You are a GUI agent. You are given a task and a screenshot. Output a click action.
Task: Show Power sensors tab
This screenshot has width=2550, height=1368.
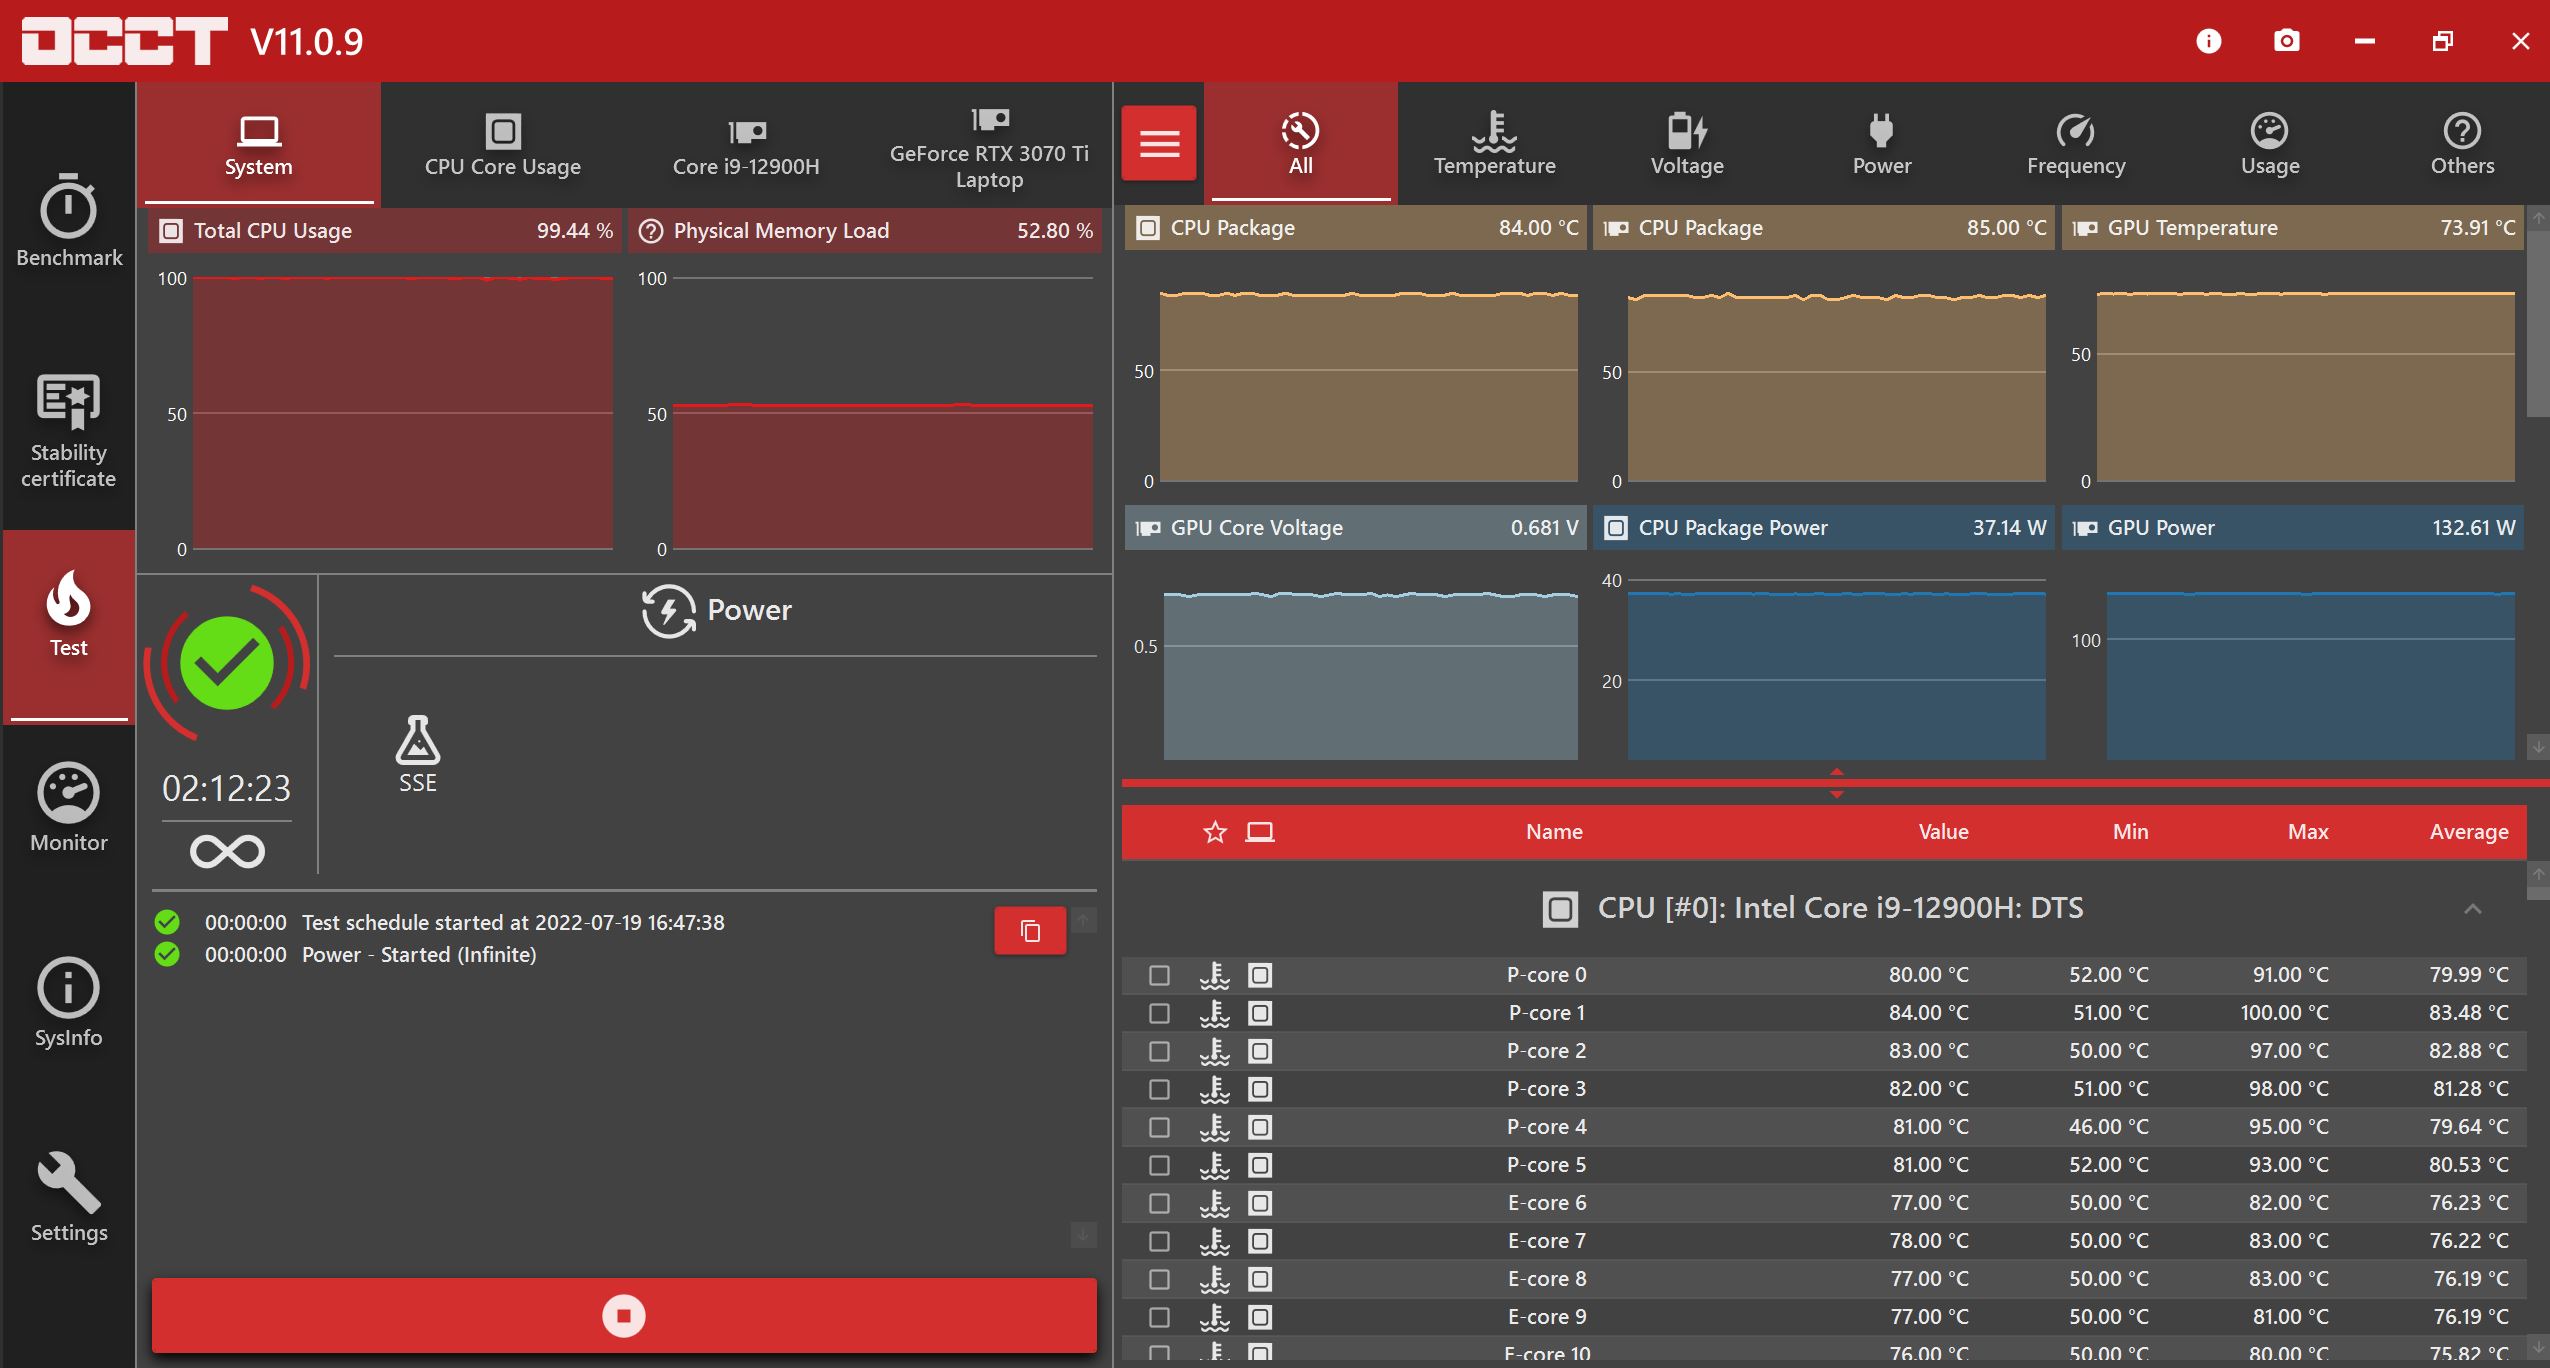click(1881, 143)
